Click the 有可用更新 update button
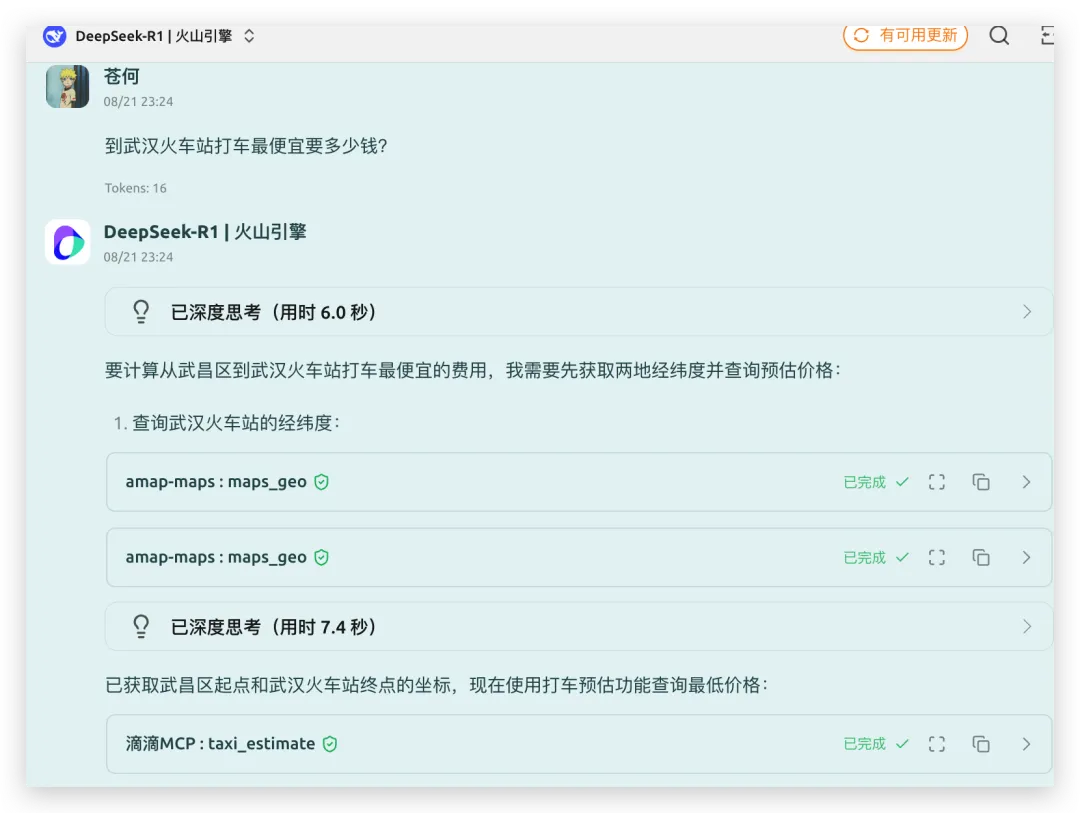The height and width of the screenshot is (813, 1080). [905, 36]
